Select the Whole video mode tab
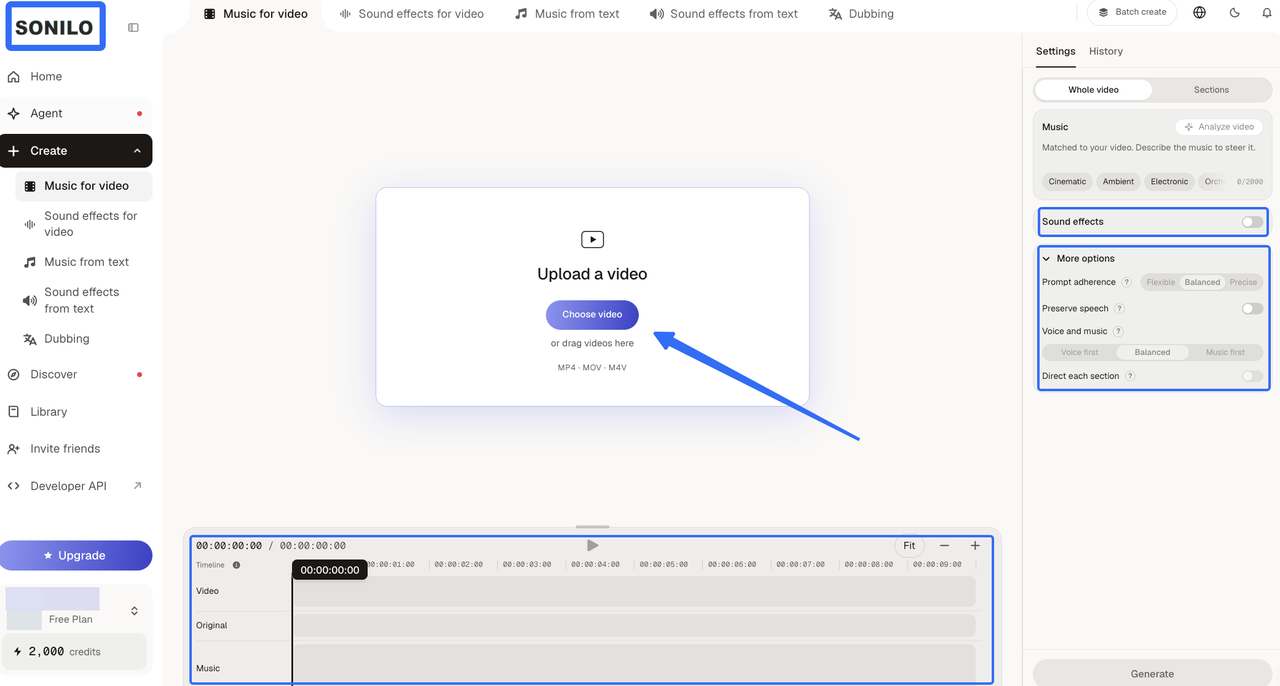1280x686 pixels. point(1093,90)
